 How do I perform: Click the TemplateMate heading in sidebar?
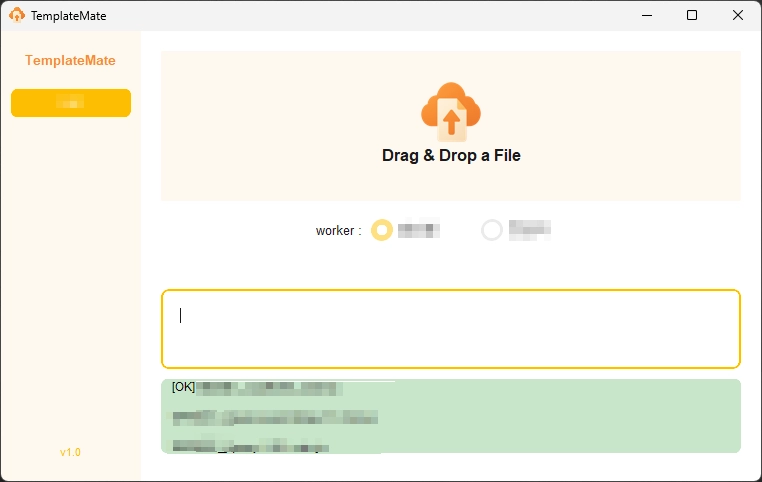coord(70,60)
